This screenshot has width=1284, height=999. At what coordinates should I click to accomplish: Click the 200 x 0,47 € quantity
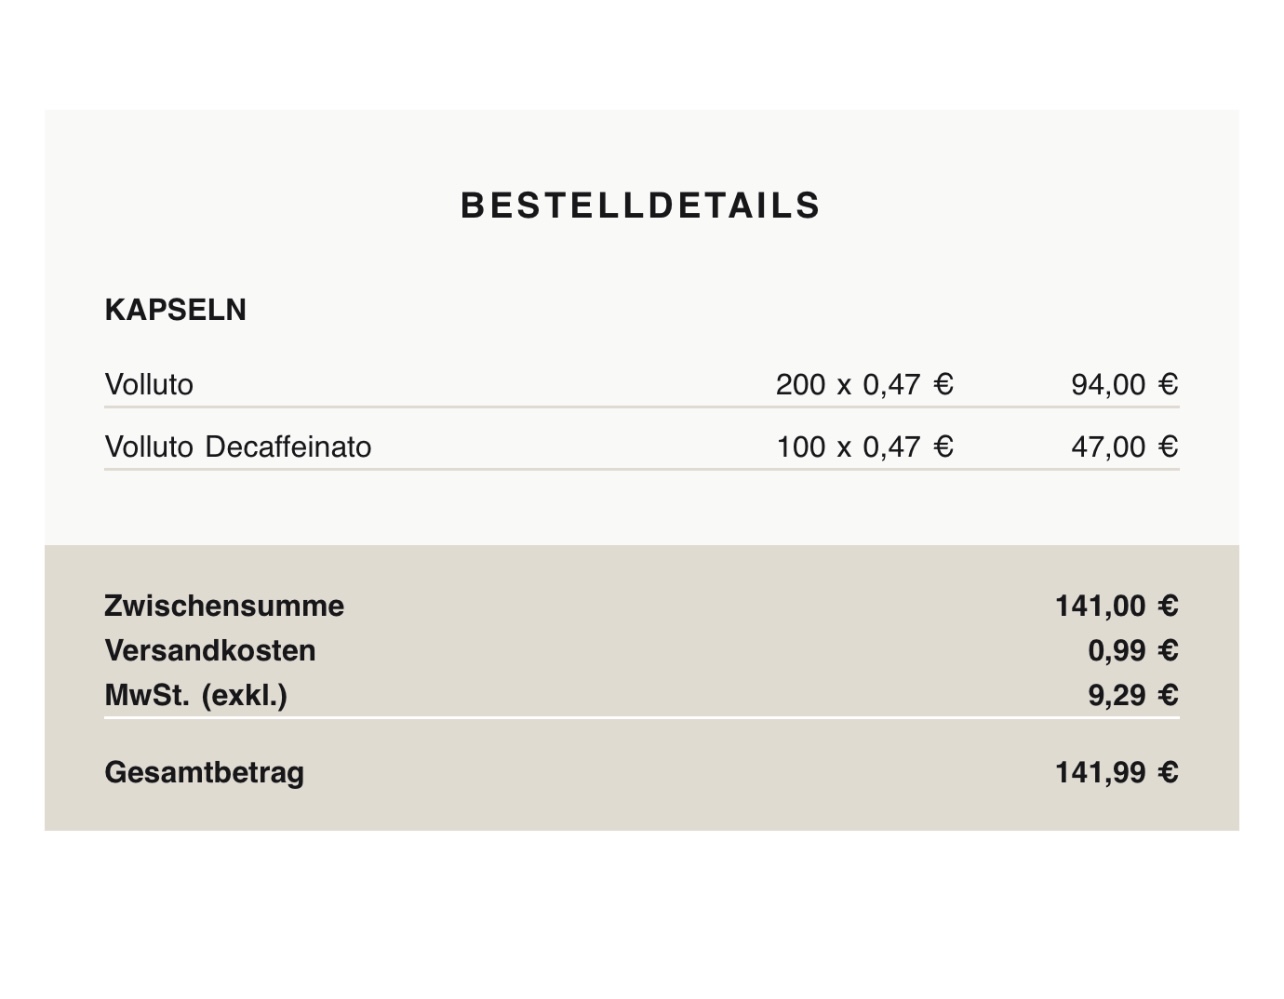[x=864, y=385]
